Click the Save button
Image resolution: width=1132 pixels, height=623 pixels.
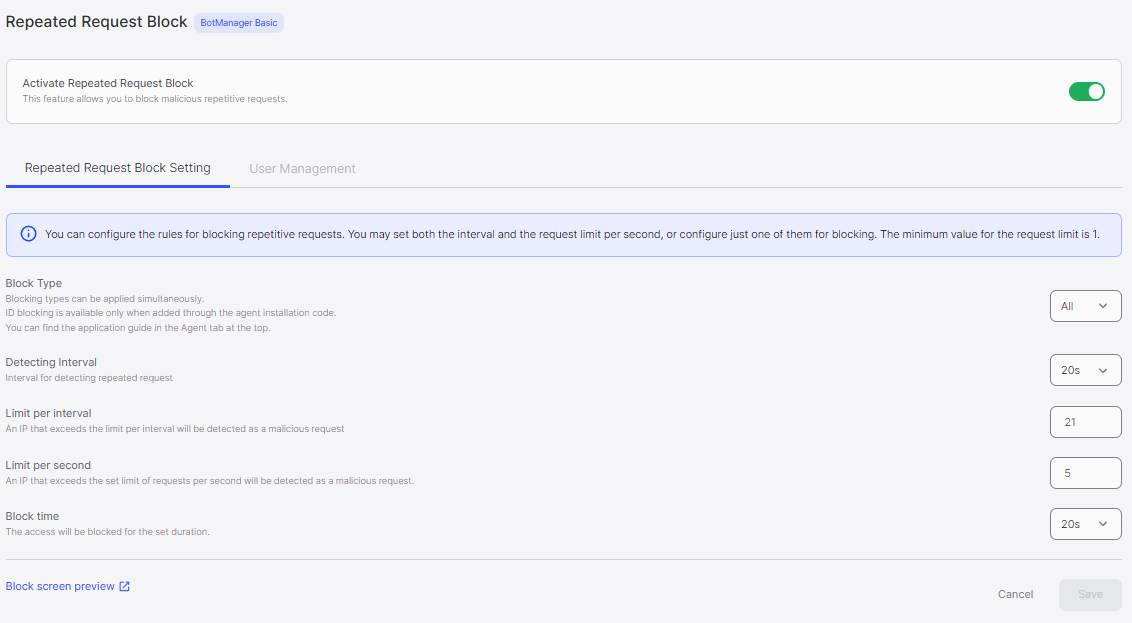[1089, 594]
